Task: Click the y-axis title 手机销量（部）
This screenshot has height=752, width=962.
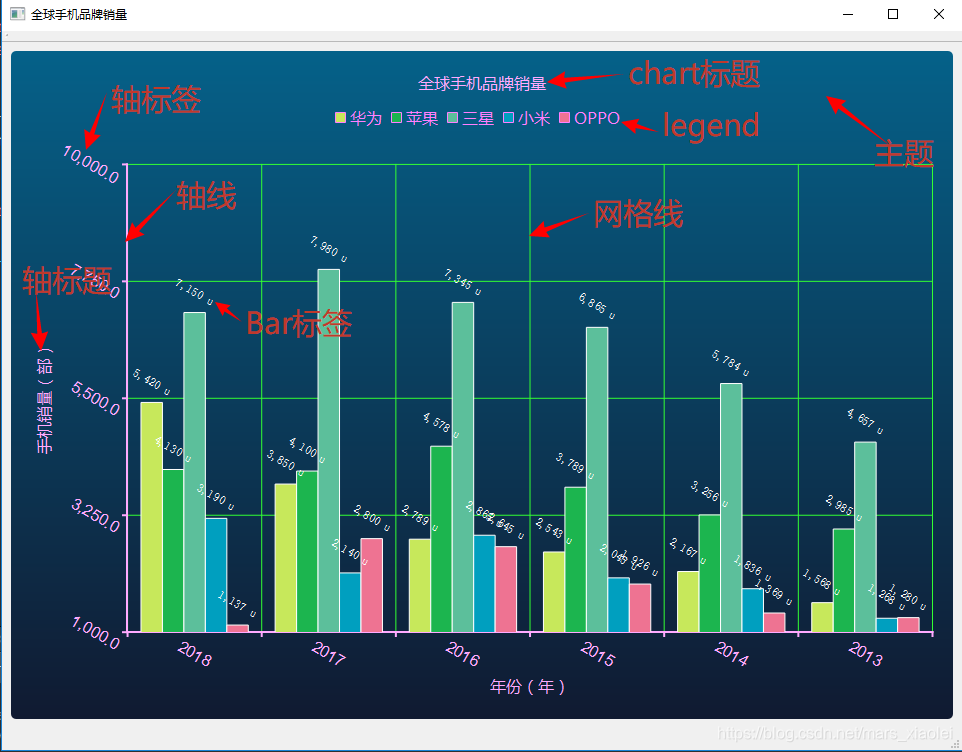Action: [45, 401]
